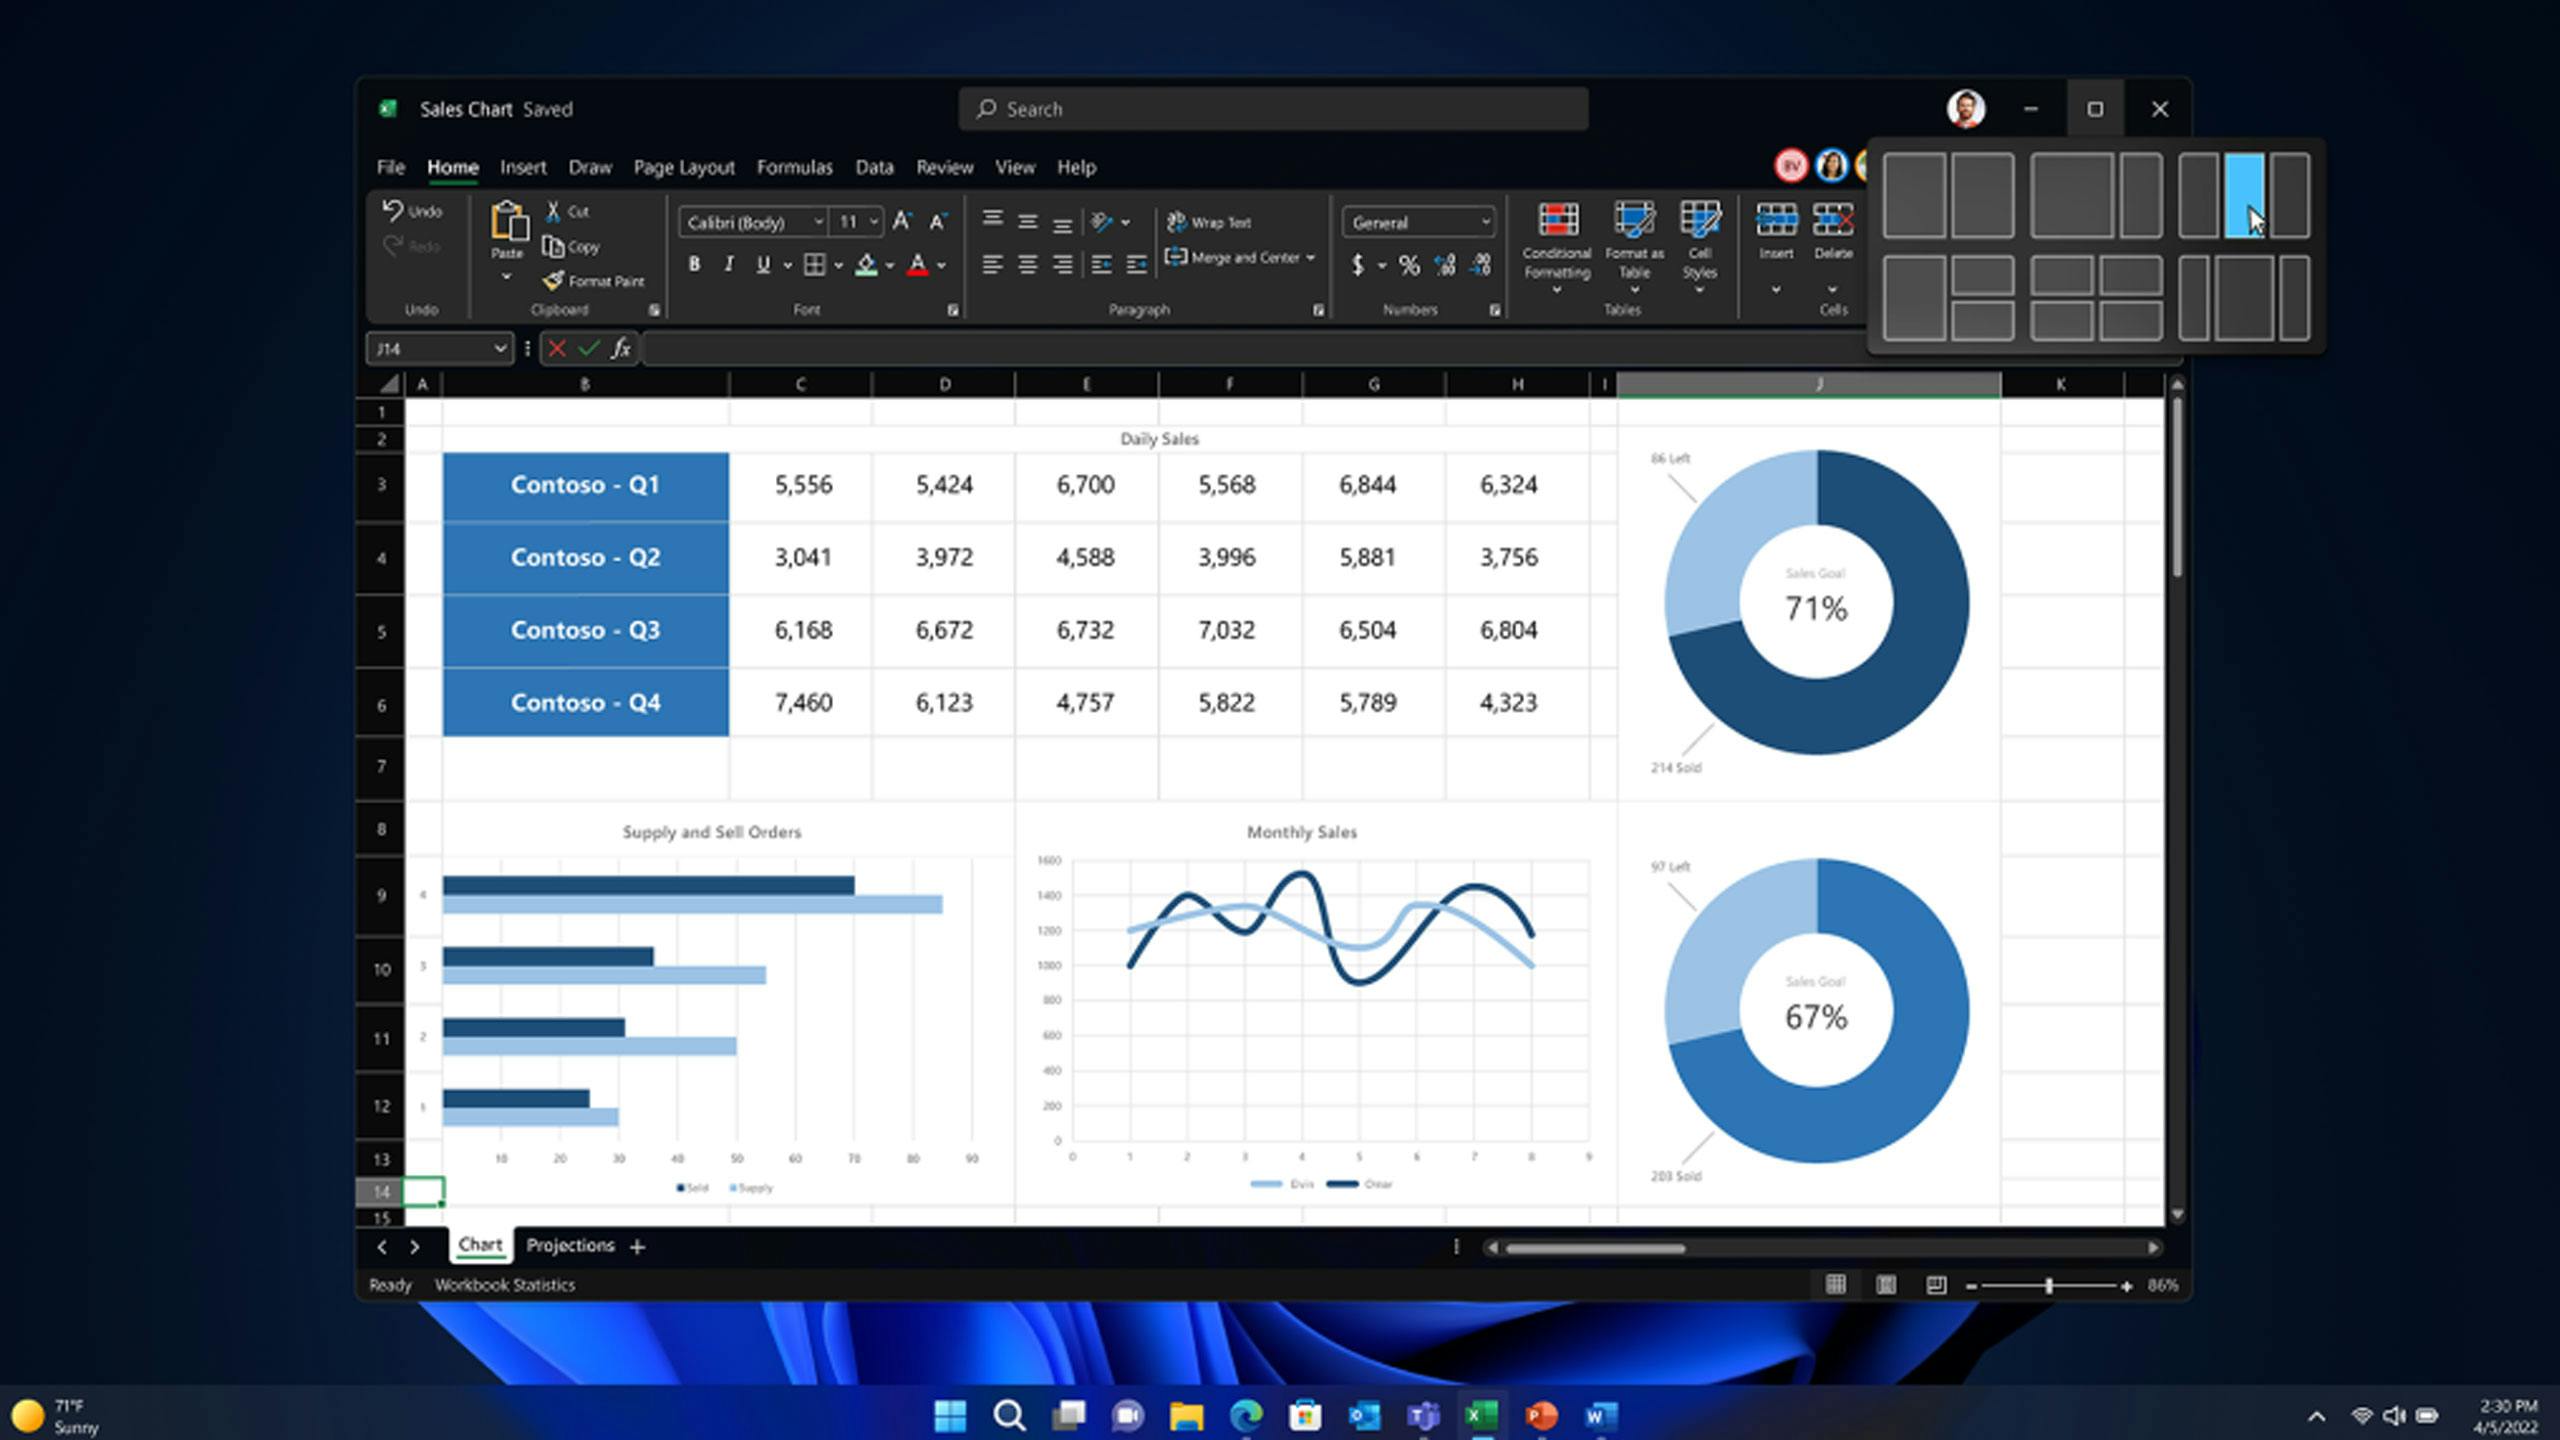Click the Format Paint brush icon
The height and width of the screenshot is (1440, 2560).
click(x=553, y=281)
